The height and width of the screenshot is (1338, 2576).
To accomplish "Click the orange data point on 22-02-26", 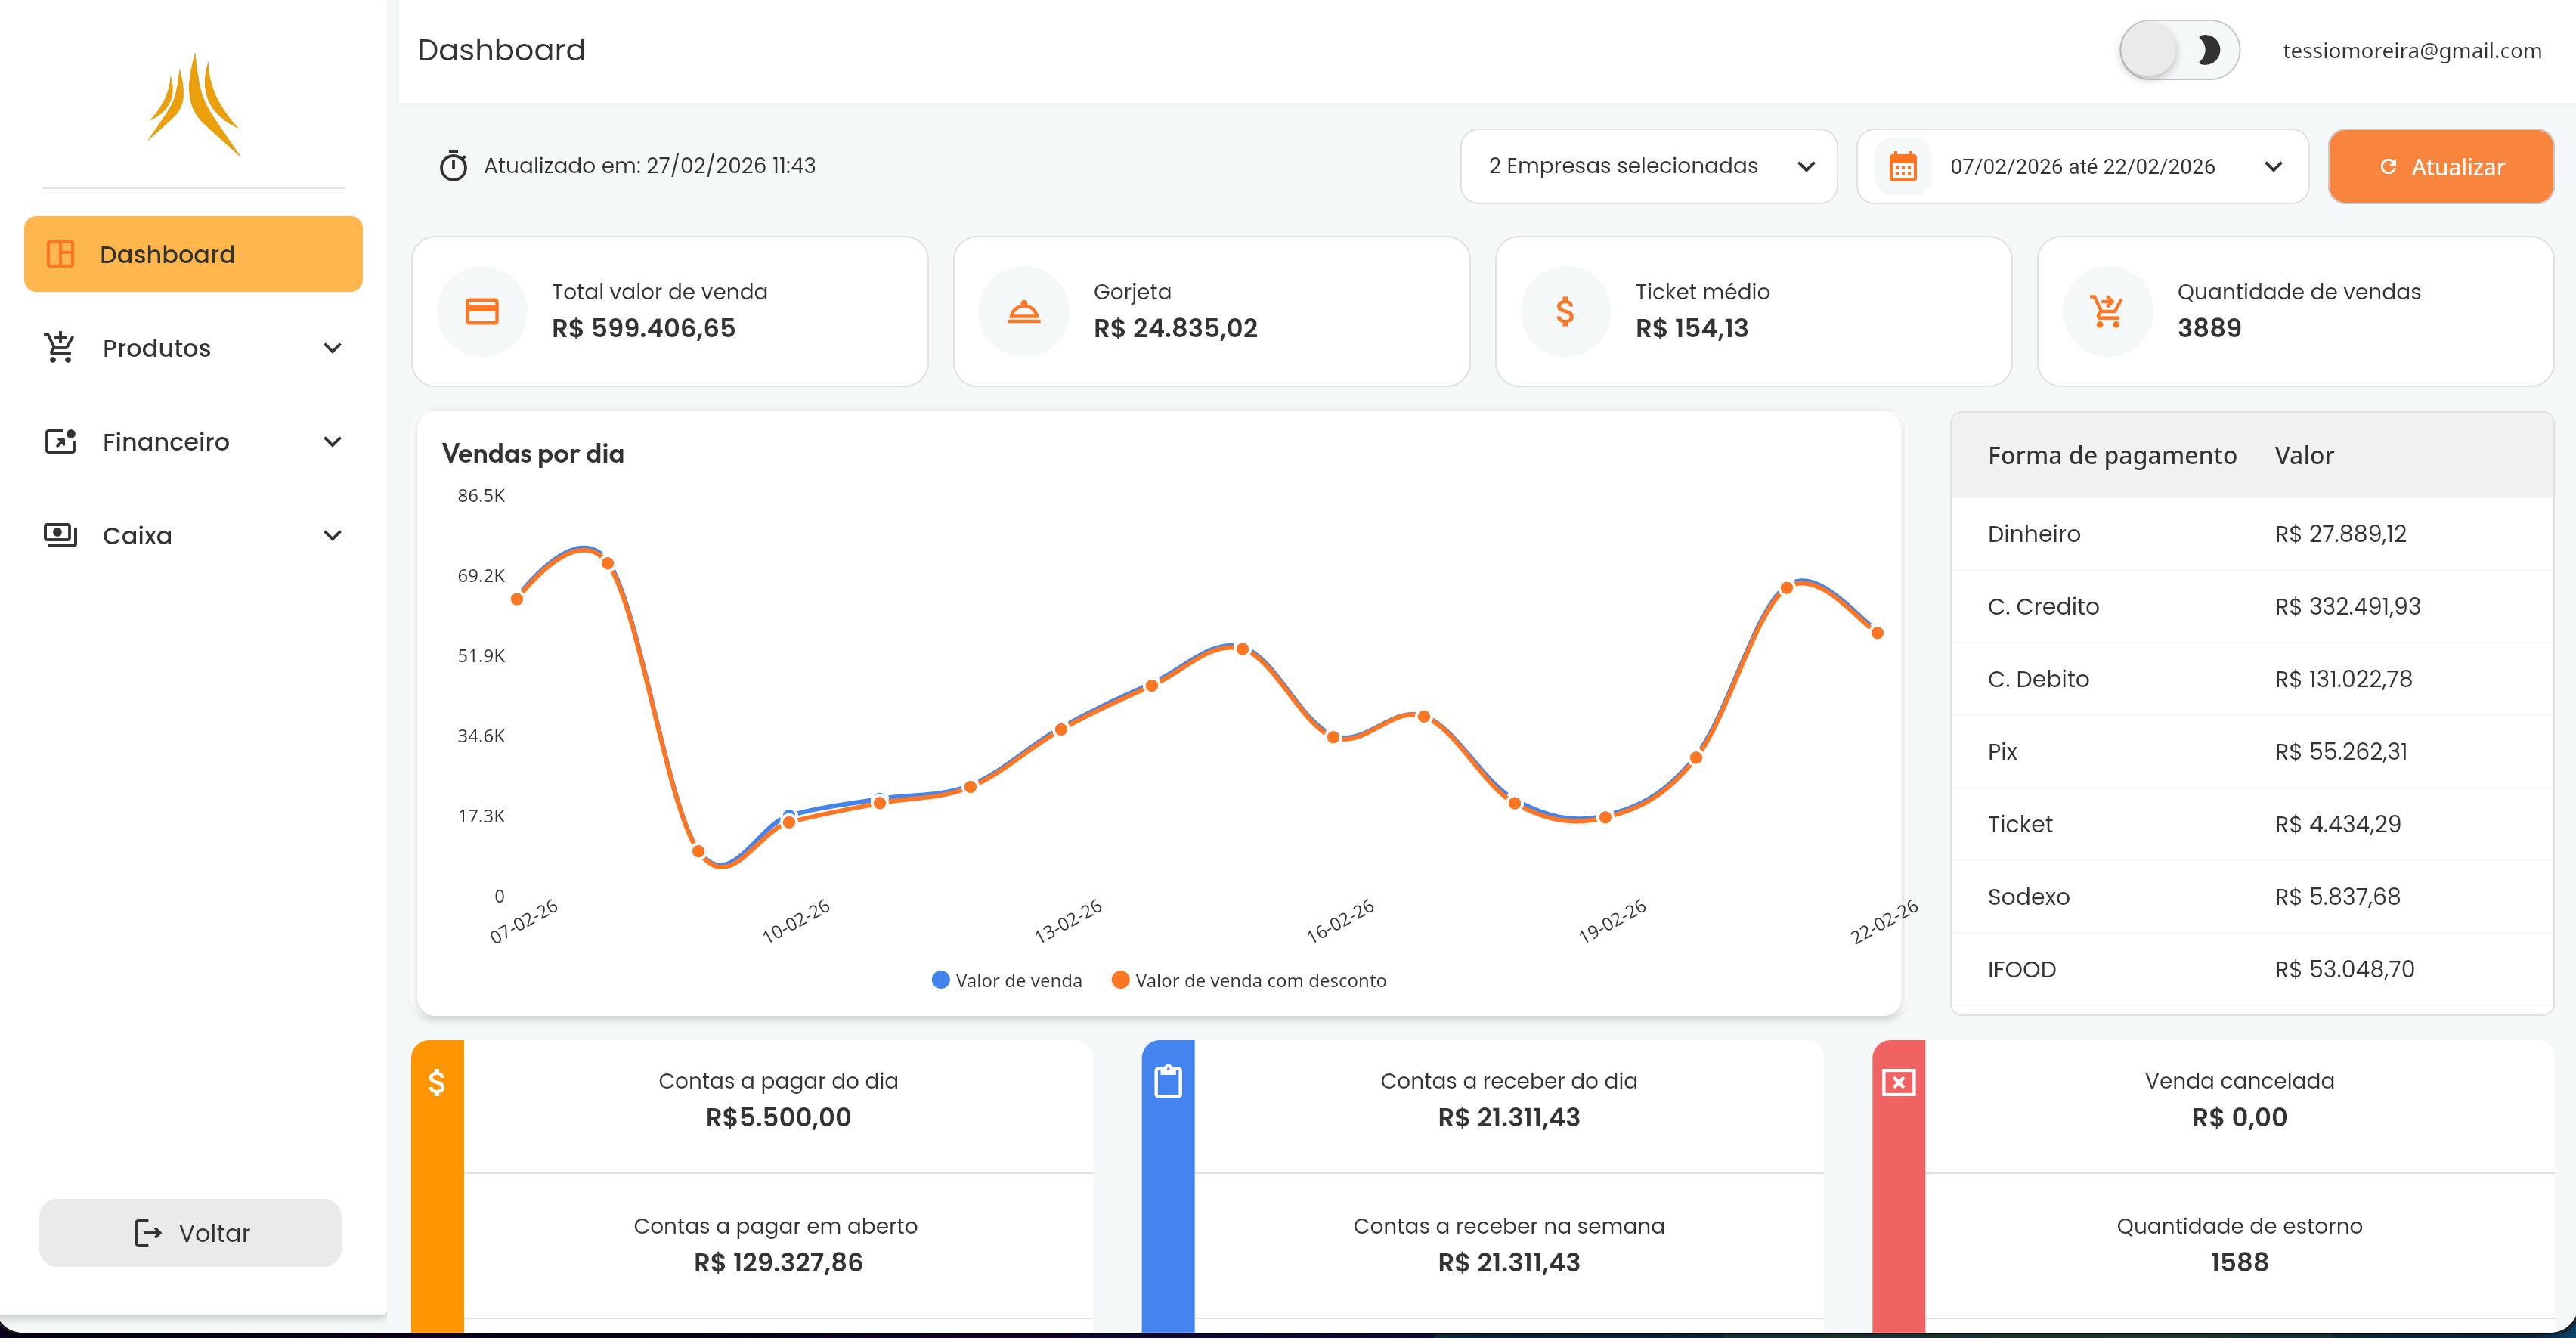I will [x=1877, y=632].
